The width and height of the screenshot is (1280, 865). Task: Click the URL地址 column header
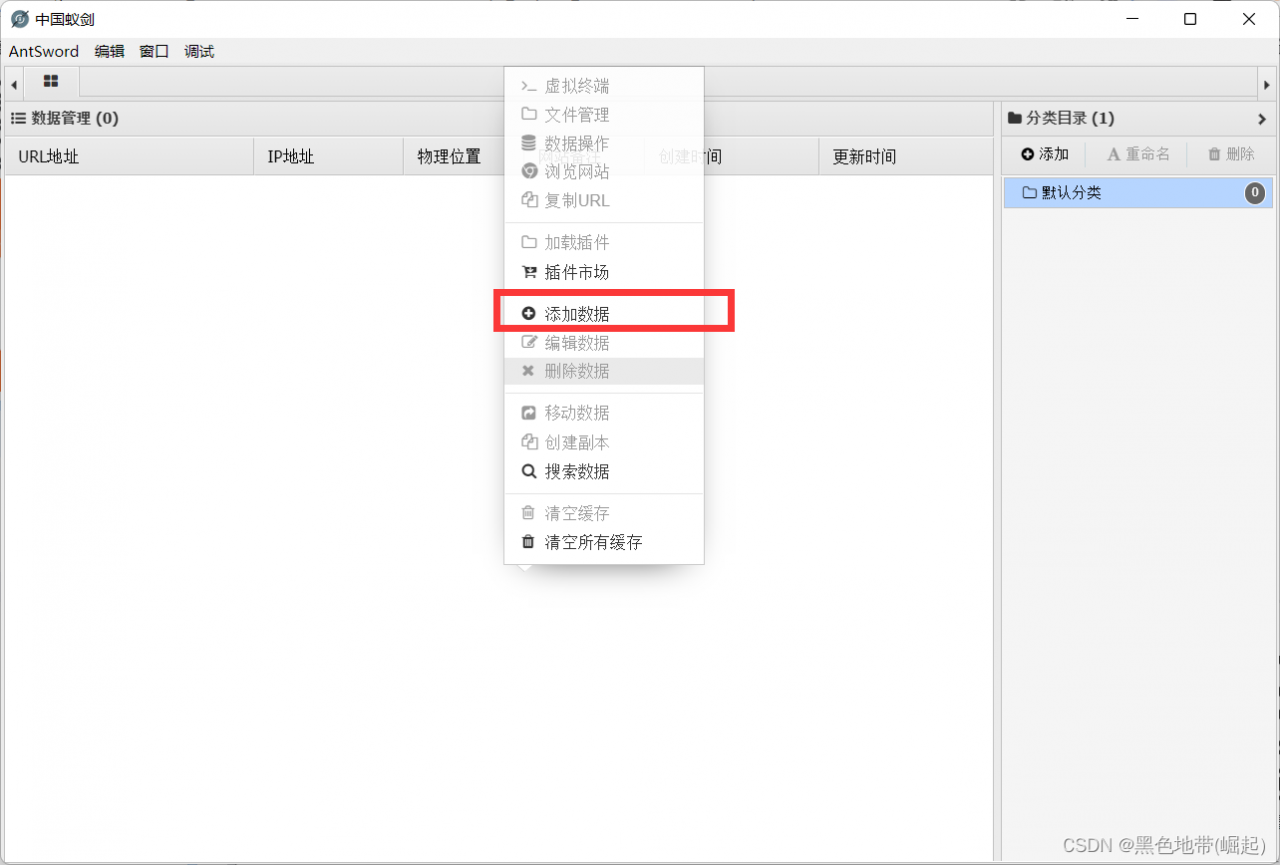129,157
